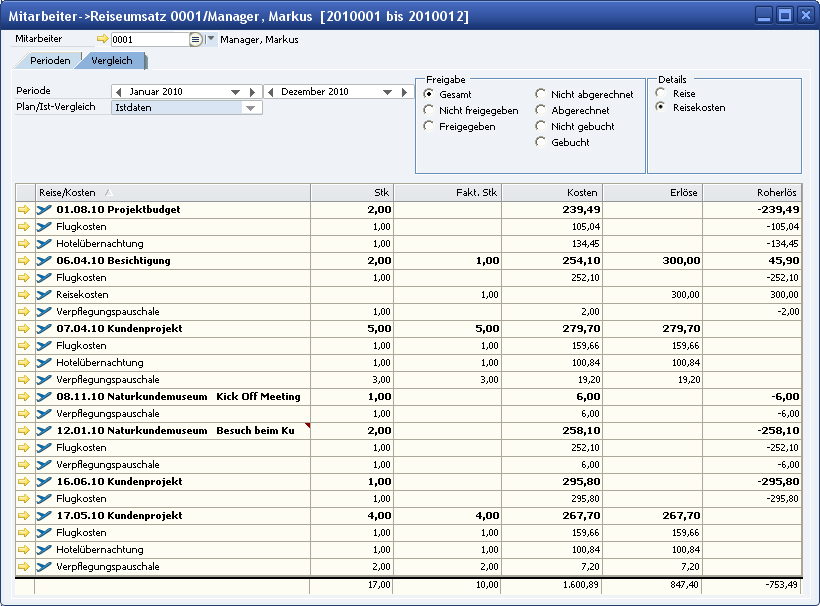Select the Vergleich tab
Viewport: 820px width, 606px height.
coord(111,61)
